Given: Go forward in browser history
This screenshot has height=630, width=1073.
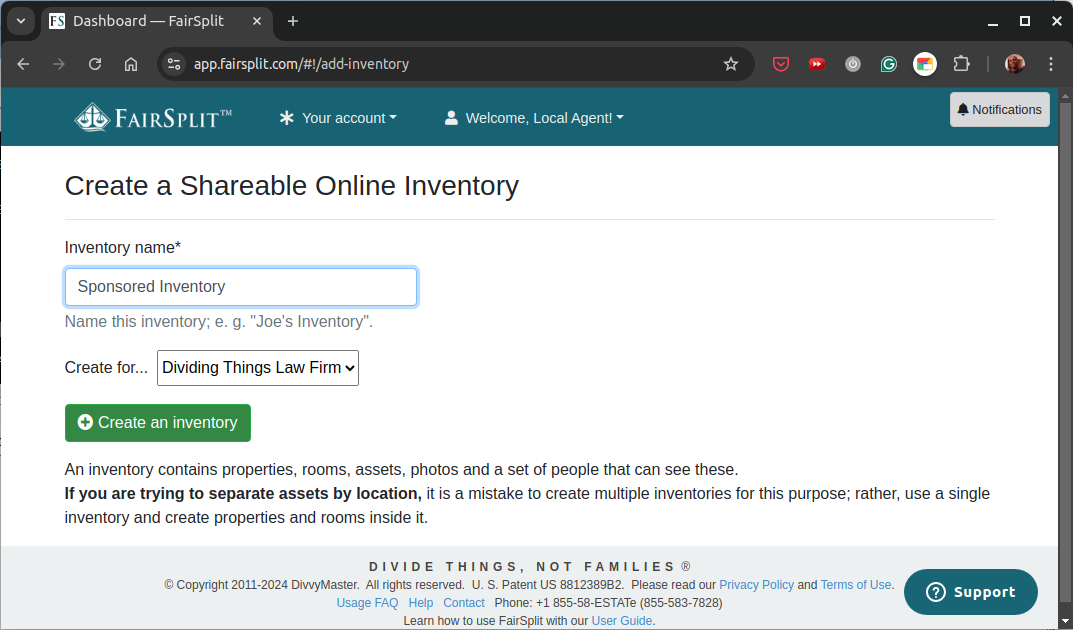Looking at the screenshot, I should click(59, 64).
